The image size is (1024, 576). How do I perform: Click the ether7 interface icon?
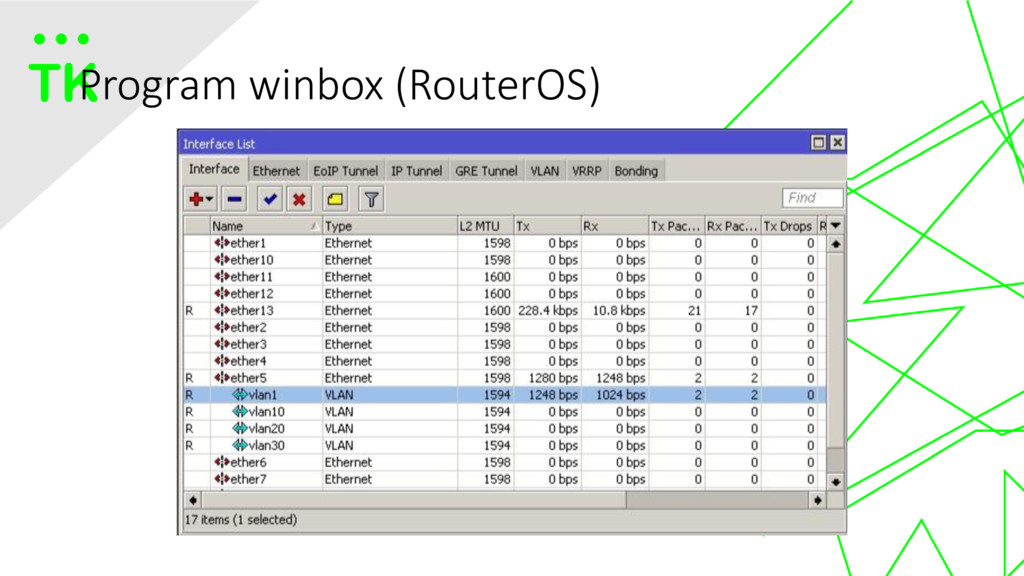[x=222, y=479]
